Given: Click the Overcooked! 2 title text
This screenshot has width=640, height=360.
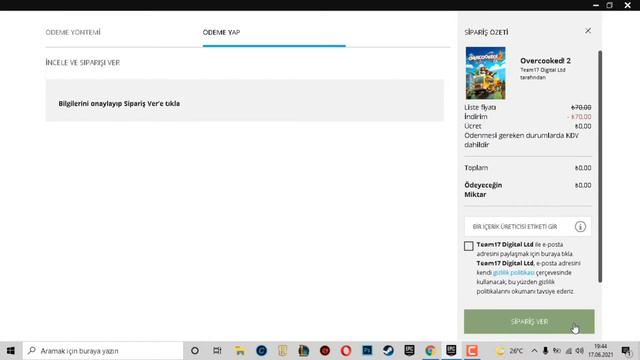Looking at the screenshot, I should pyautogui.click(x=545, y=61).
